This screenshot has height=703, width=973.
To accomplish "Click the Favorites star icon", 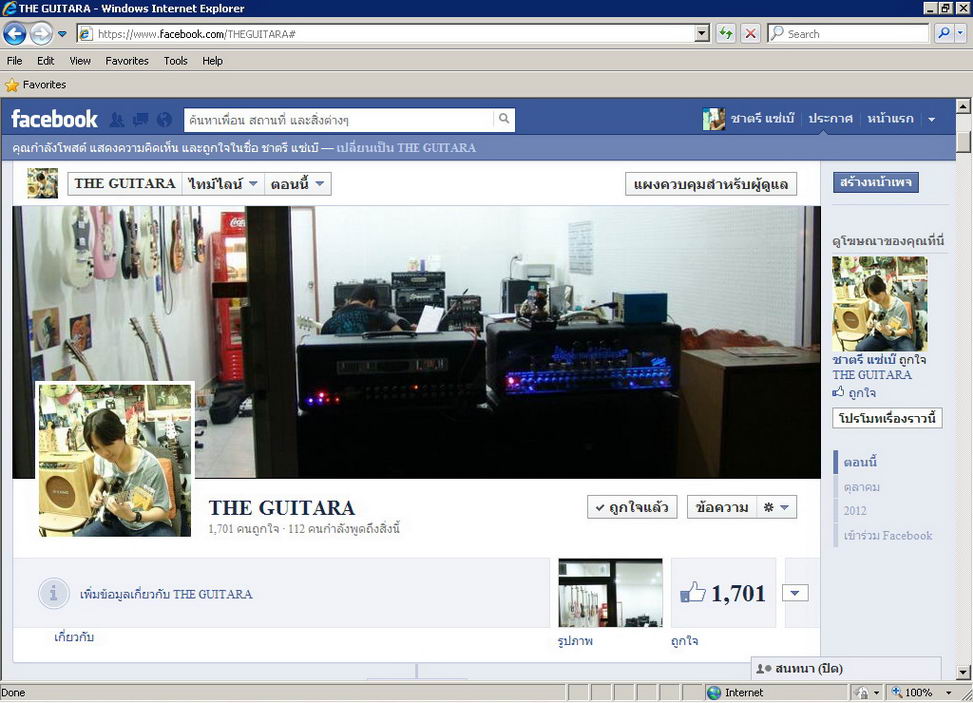I will pos(12,85).
